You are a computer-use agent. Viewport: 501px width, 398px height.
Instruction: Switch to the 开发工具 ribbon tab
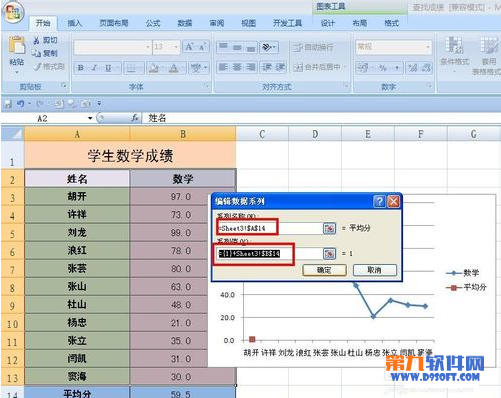point(287,23)
